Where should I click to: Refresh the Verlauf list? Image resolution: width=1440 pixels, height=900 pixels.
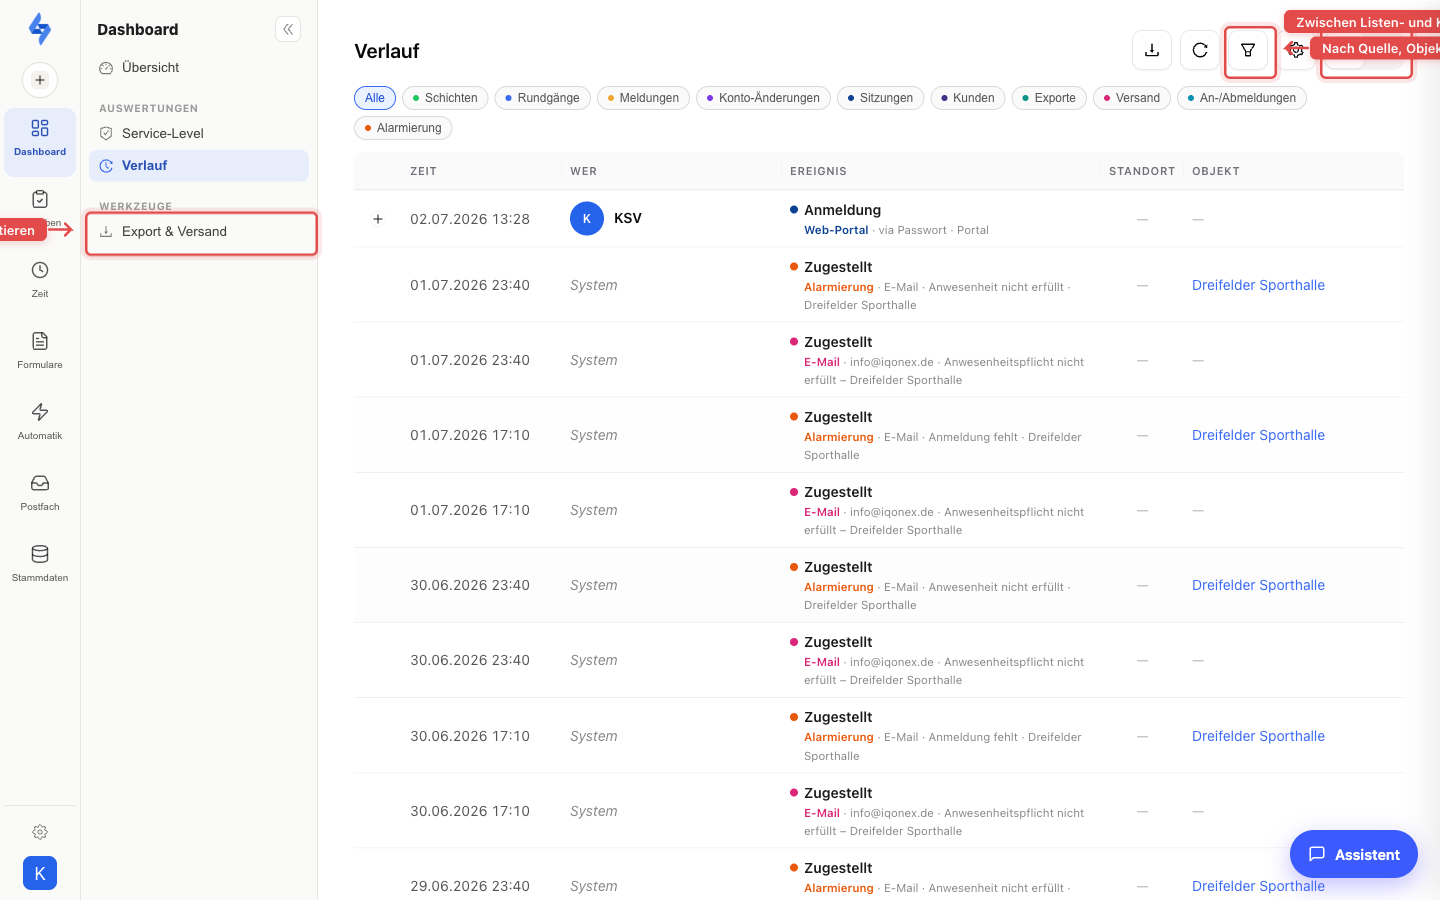[x=1200, y=50]
